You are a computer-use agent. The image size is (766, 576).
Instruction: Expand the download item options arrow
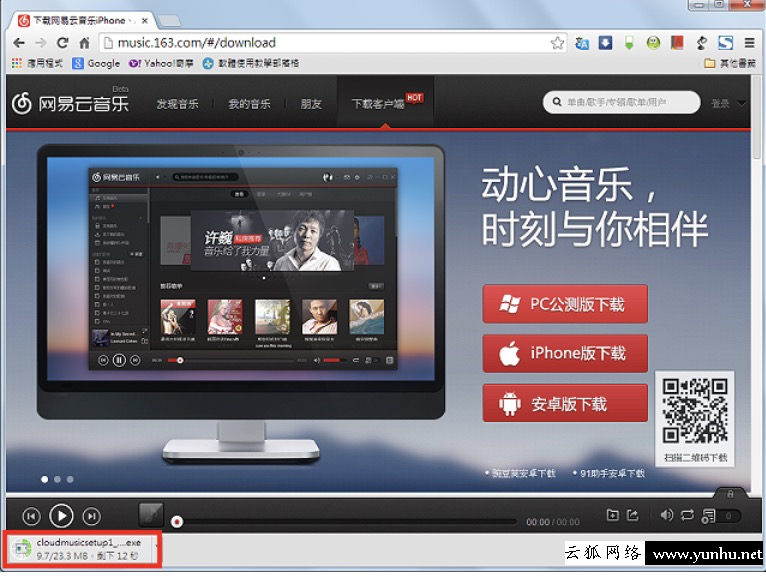pos(156,546)
